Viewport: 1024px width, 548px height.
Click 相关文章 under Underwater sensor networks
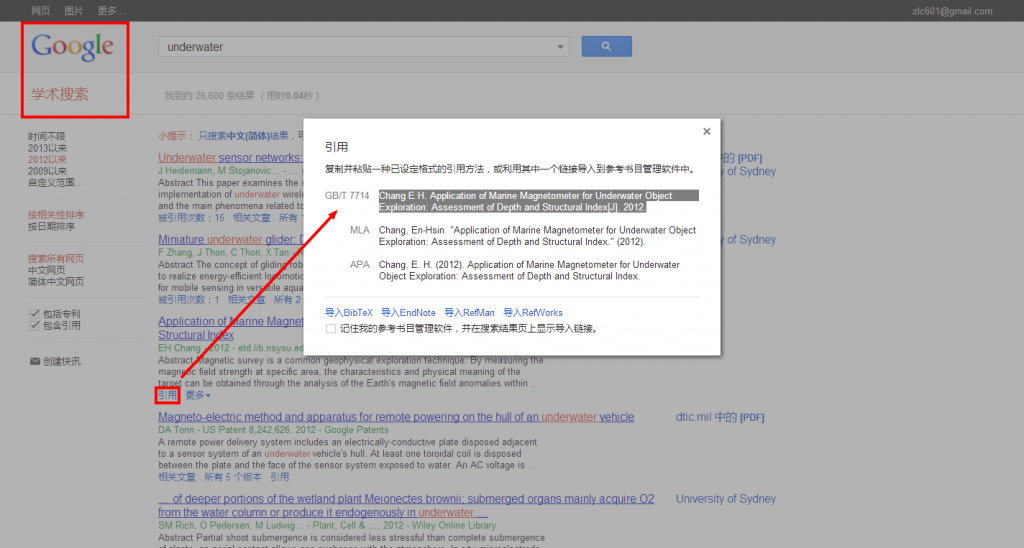(x=251, y=218)
